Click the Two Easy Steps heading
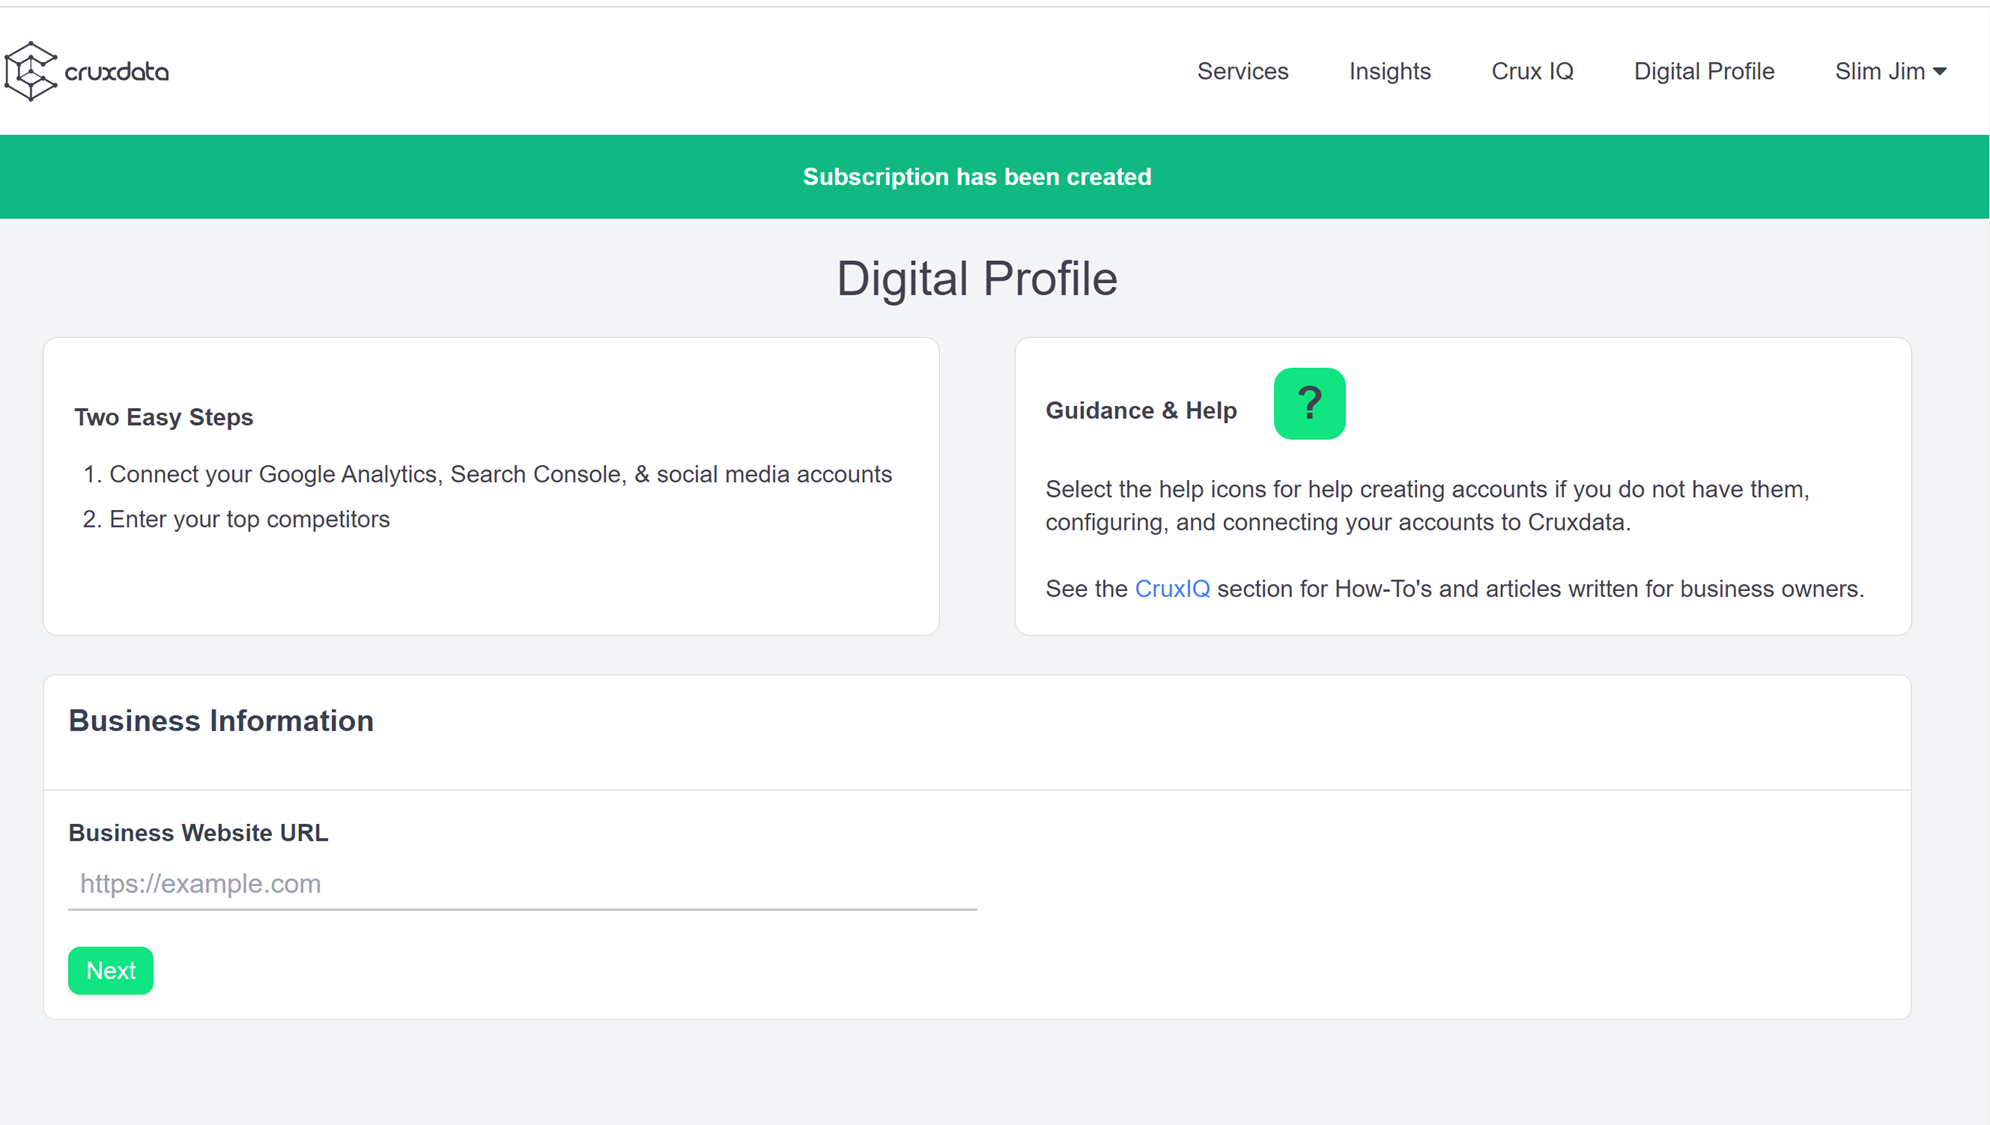 164,417
